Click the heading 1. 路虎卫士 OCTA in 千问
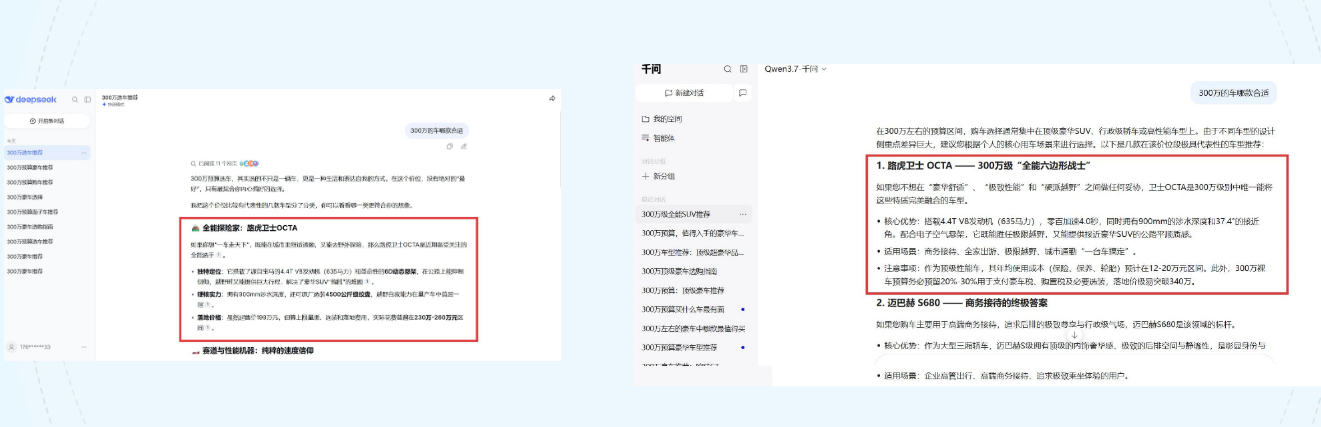The width and height of the screenshot is (1321, 427). click(982, 165)
